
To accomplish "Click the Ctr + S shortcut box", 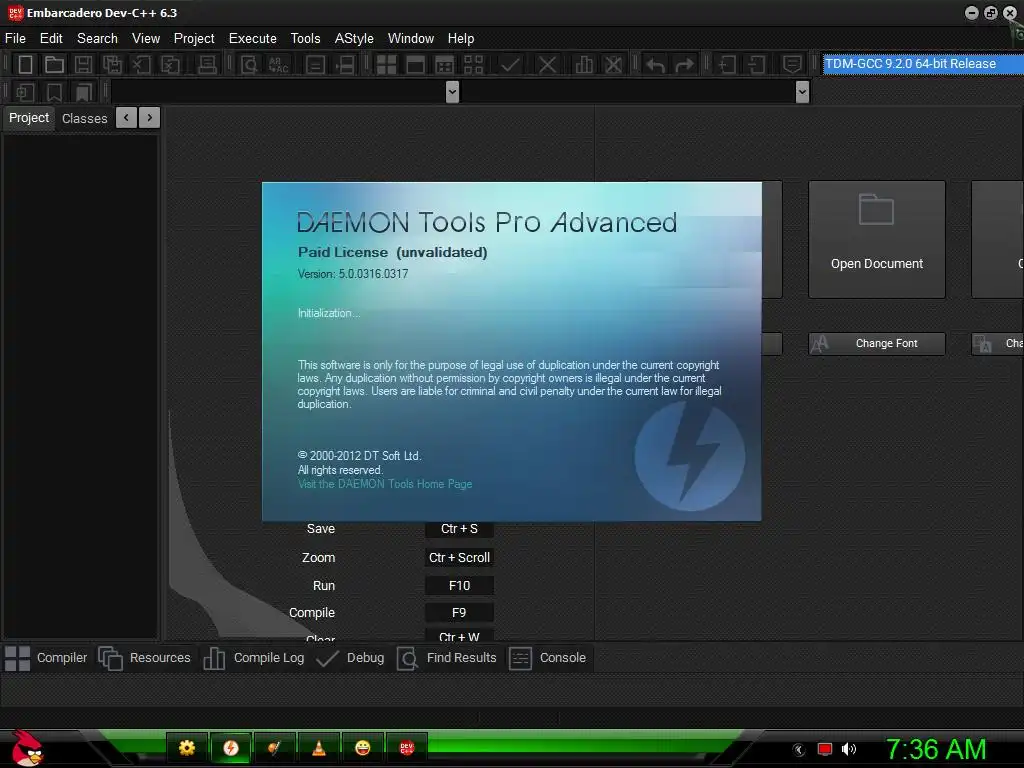I will pos(459,529).
